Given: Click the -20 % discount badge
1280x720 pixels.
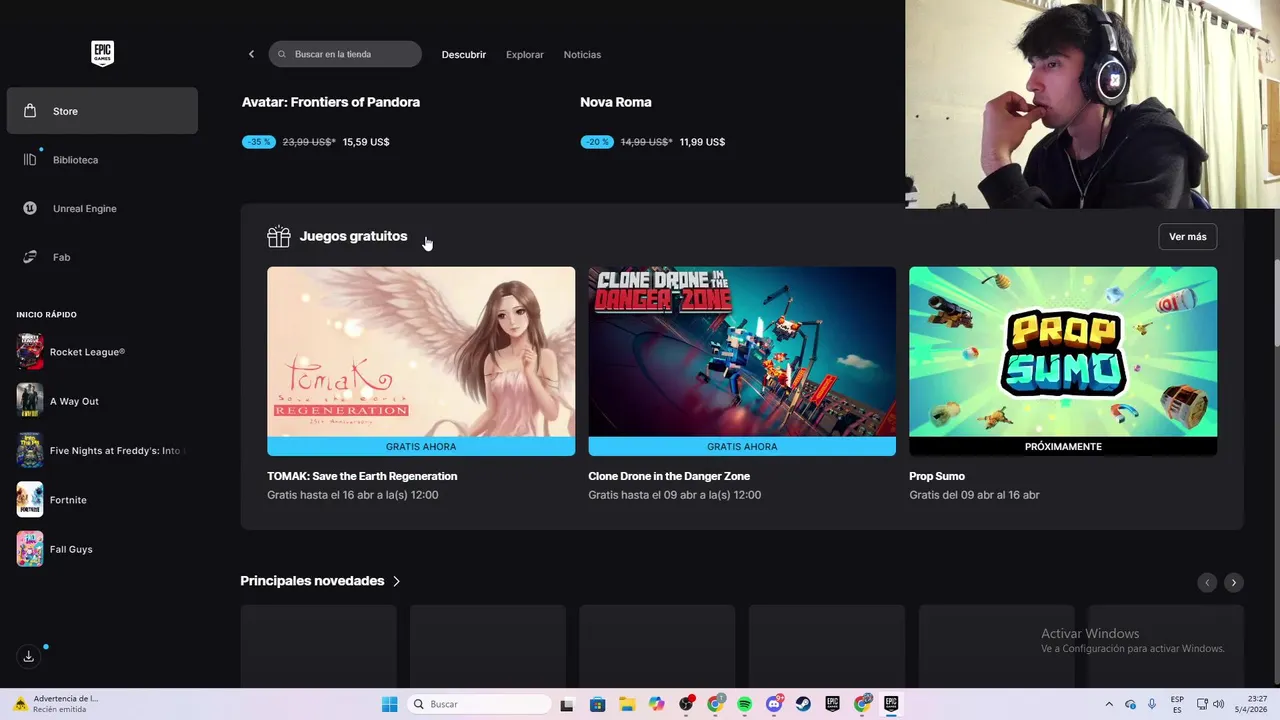Looking at the screenshot, I should point(597,142).
